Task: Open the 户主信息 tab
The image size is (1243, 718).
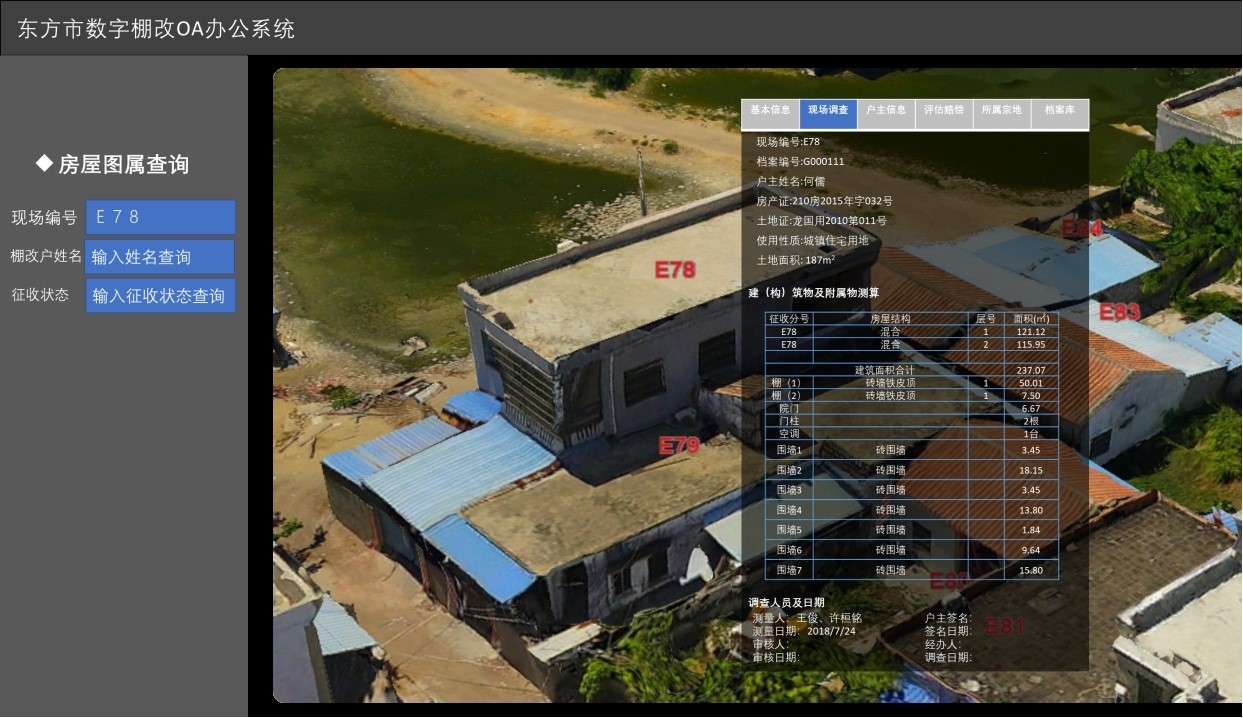Action: 886,114
